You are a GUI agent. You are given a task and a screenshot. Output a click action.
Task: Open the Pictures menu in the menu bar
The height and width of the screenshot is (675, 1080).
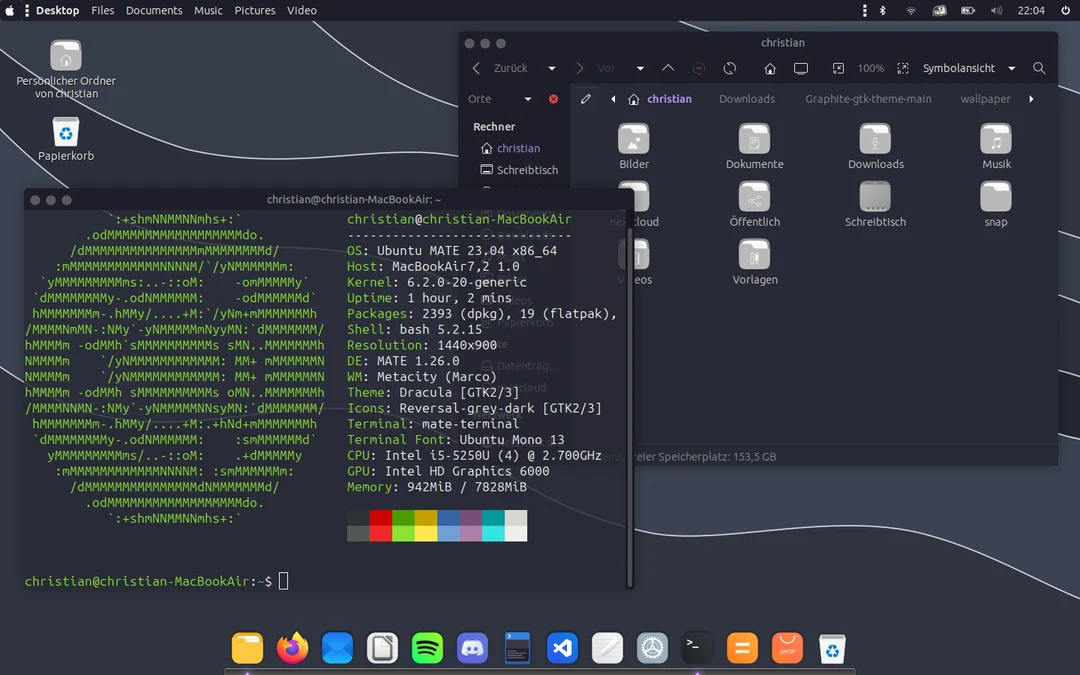tap(255, 10)
